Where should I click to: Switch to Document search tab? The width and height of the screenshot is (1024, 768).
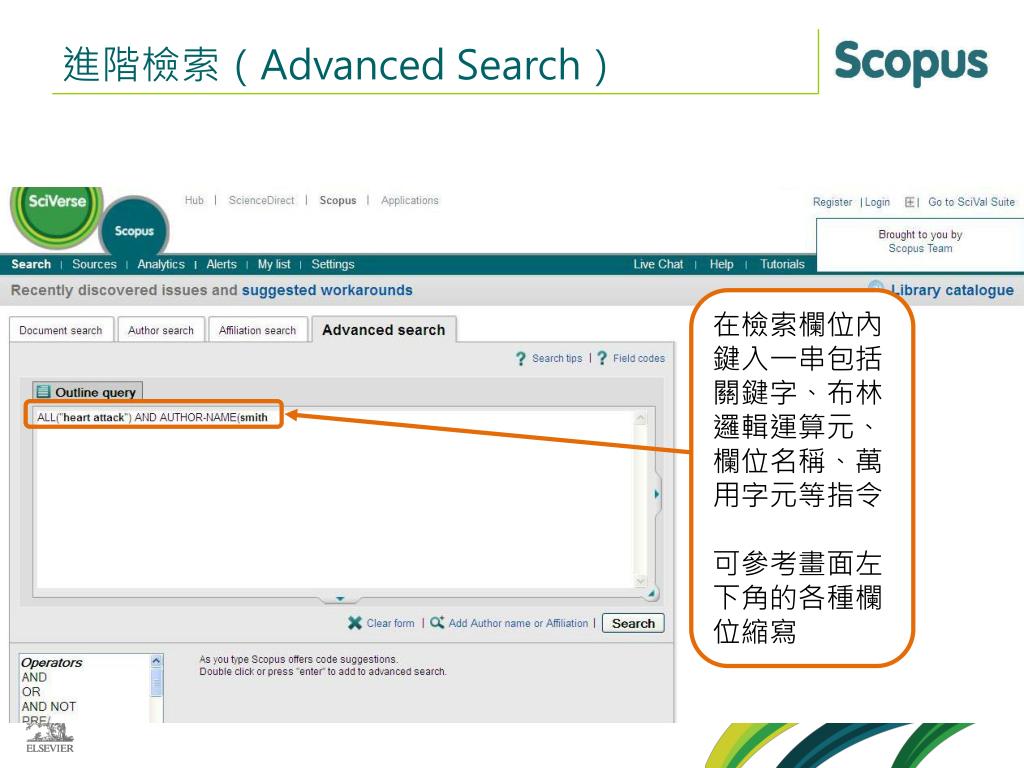[61, 330]
